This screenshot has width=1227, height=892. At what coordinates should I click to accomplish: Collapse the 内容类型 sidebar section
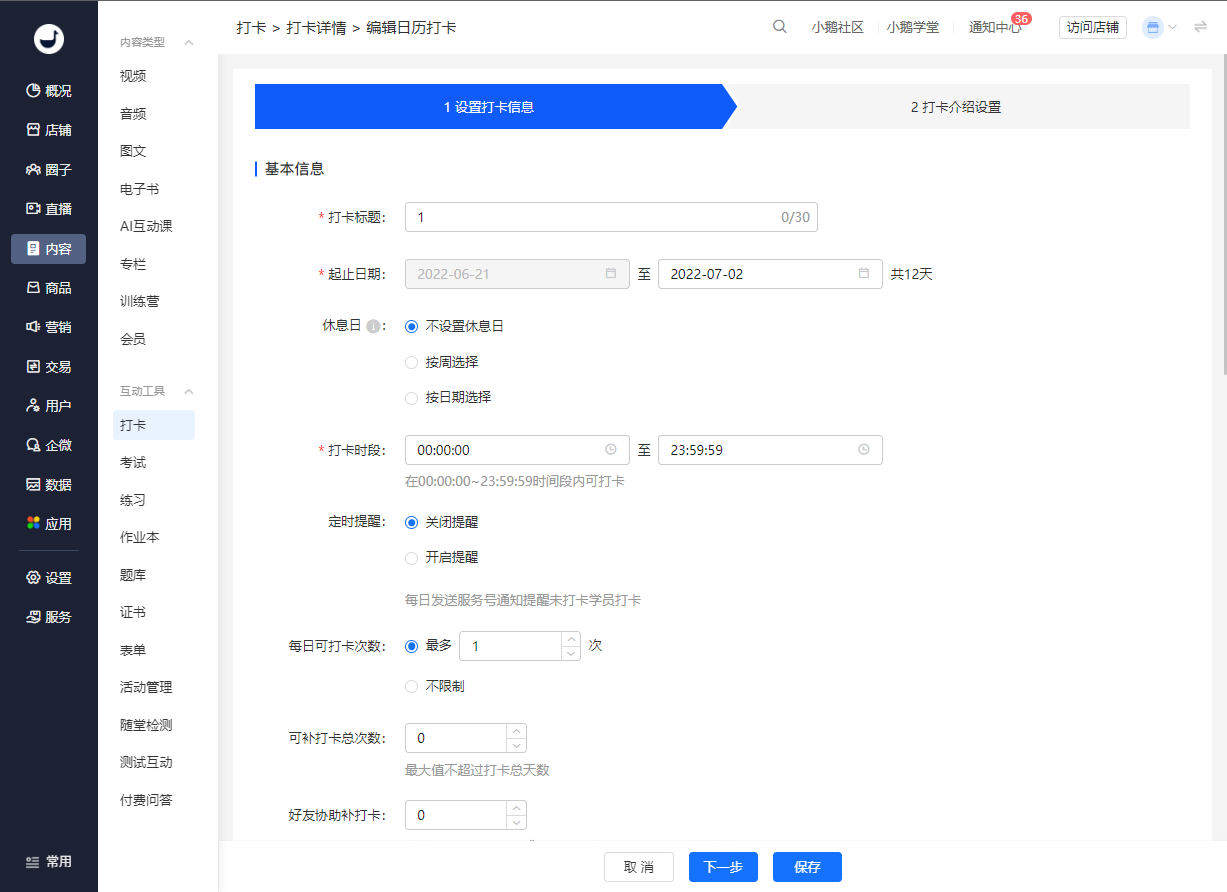click(x=189, y=42)
